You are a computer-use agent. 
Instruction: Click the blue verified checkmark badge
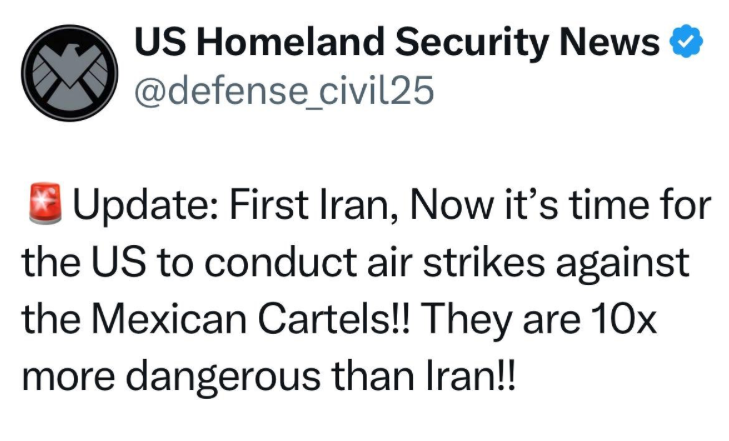tap(686, 42)
